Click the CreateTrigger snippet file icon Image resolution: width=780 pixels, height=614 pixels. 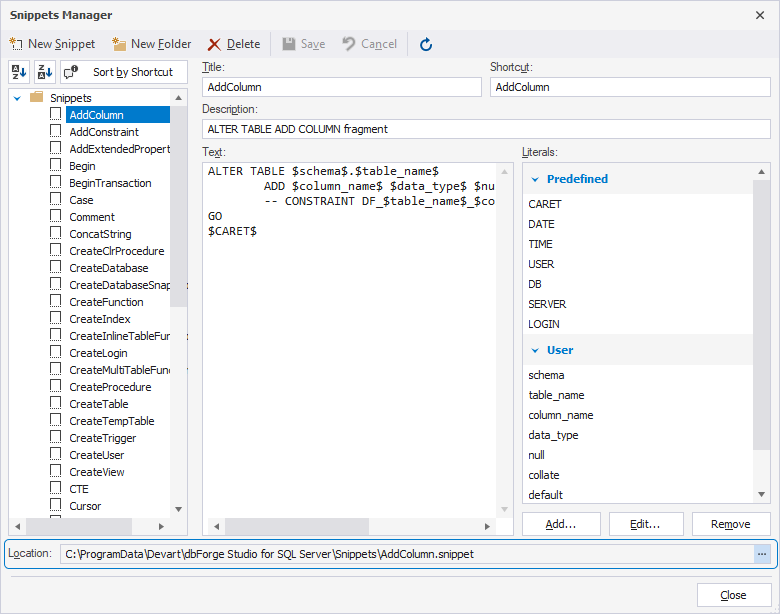pos(56,437)
